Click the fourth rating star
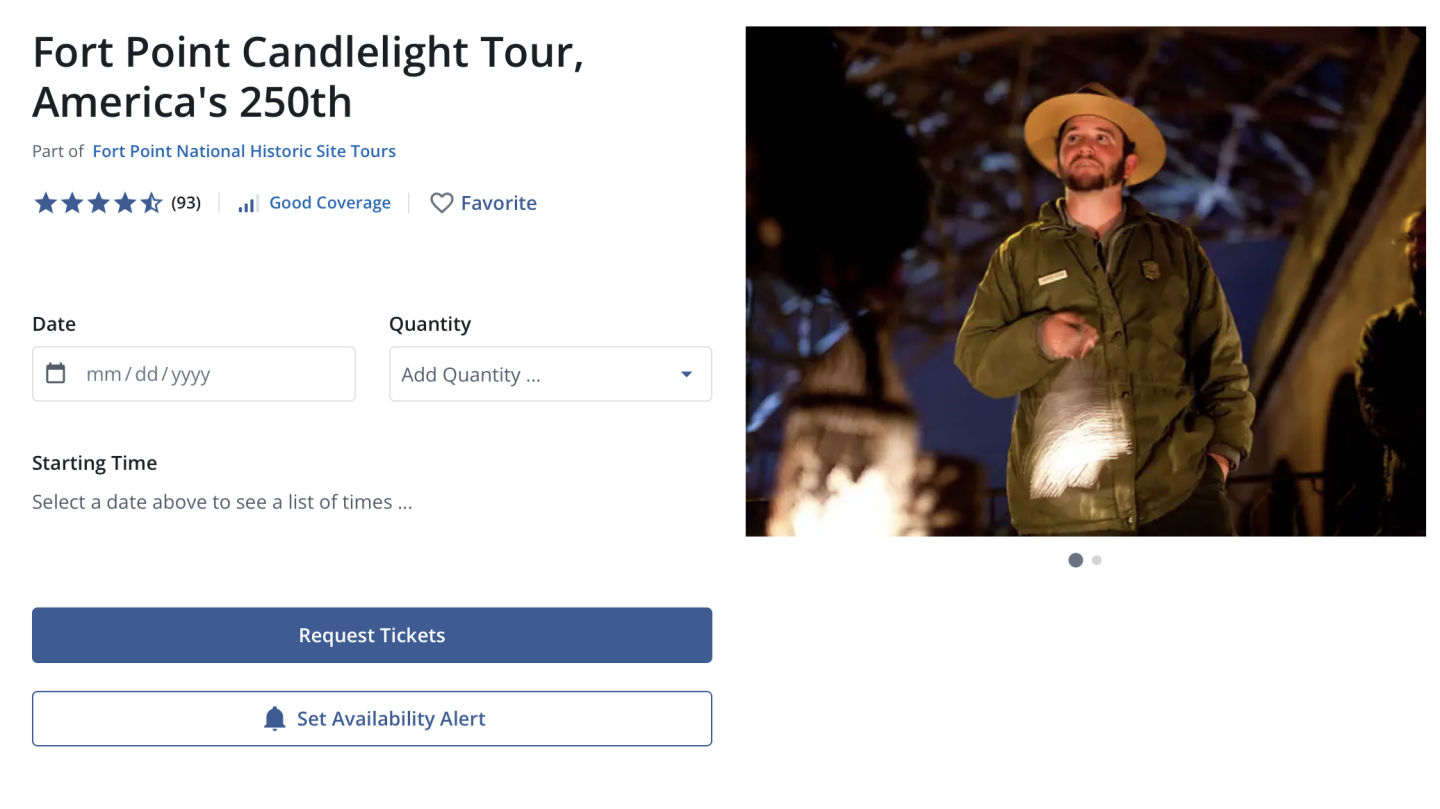Image resolution: width=1440 pixels, height=809 pixels. [x=126, y=202]
